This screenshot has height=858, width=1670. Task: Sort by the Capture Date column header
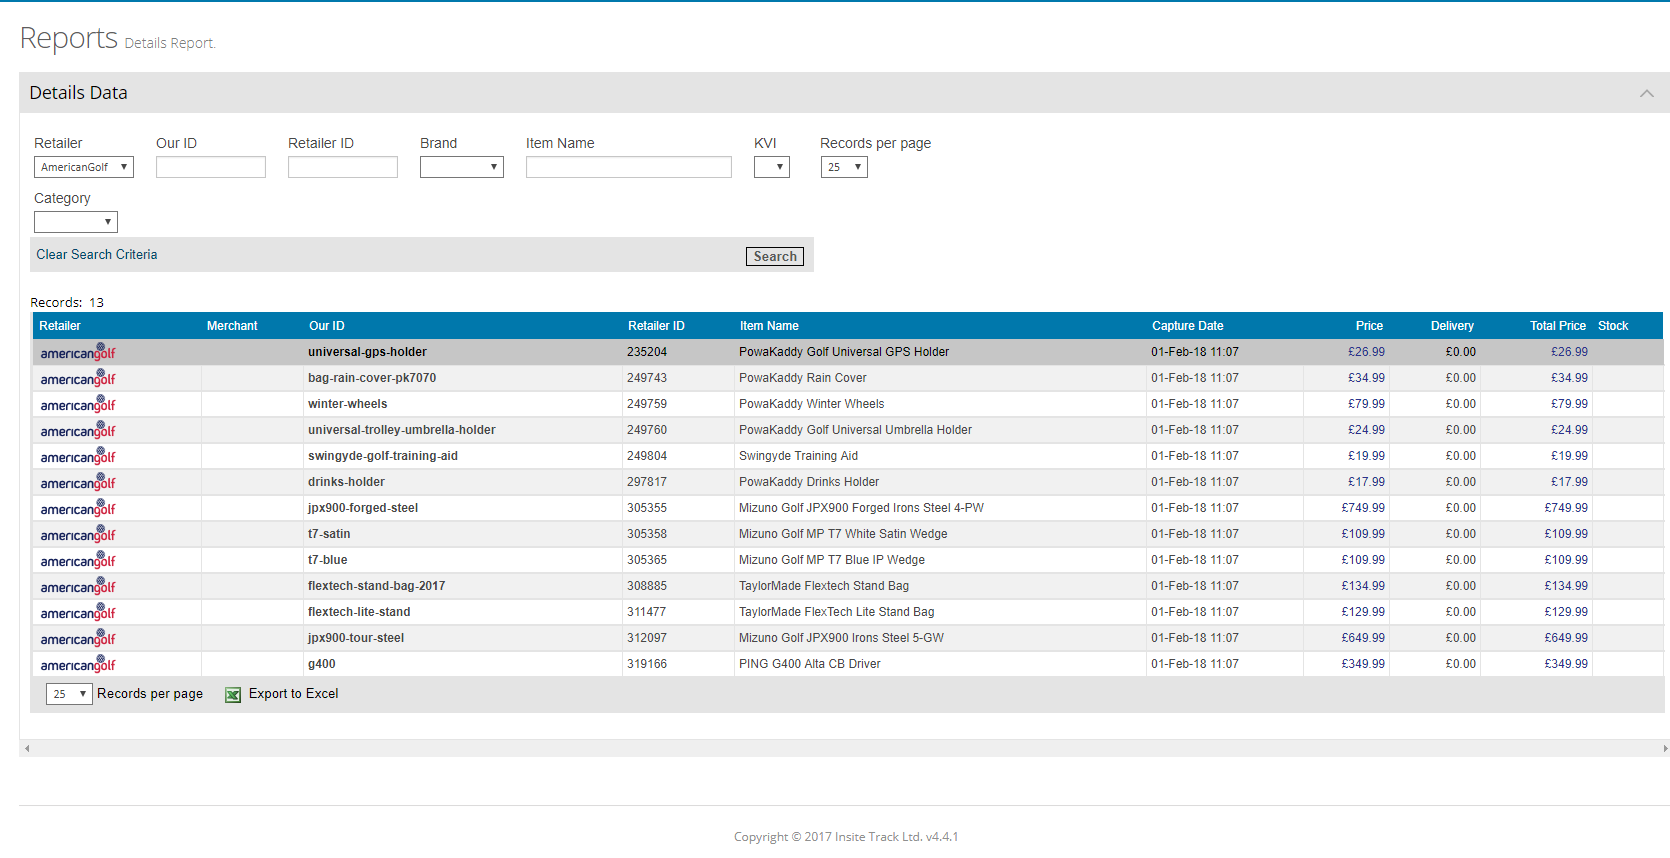(x=1187, y=326)
